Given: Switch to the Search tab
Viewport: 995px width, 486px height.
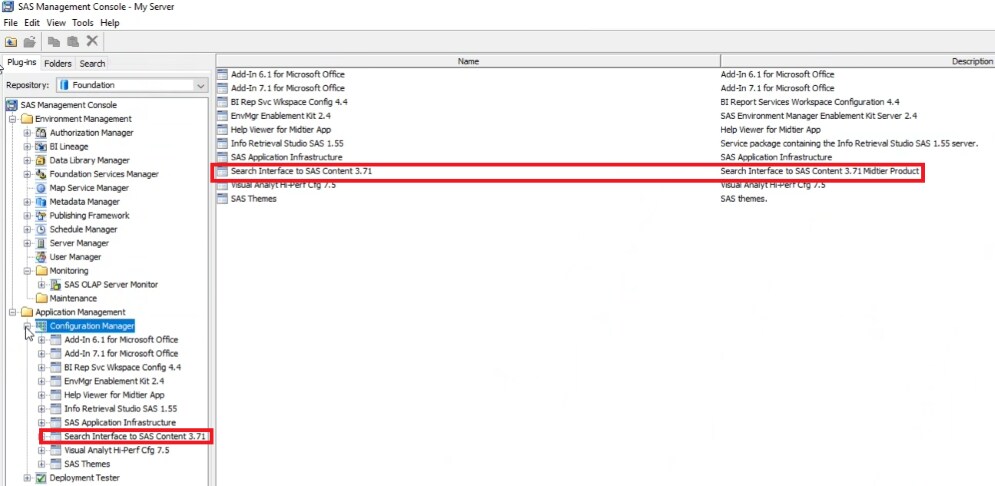Looking at the screenshot, I should point(92,63).
